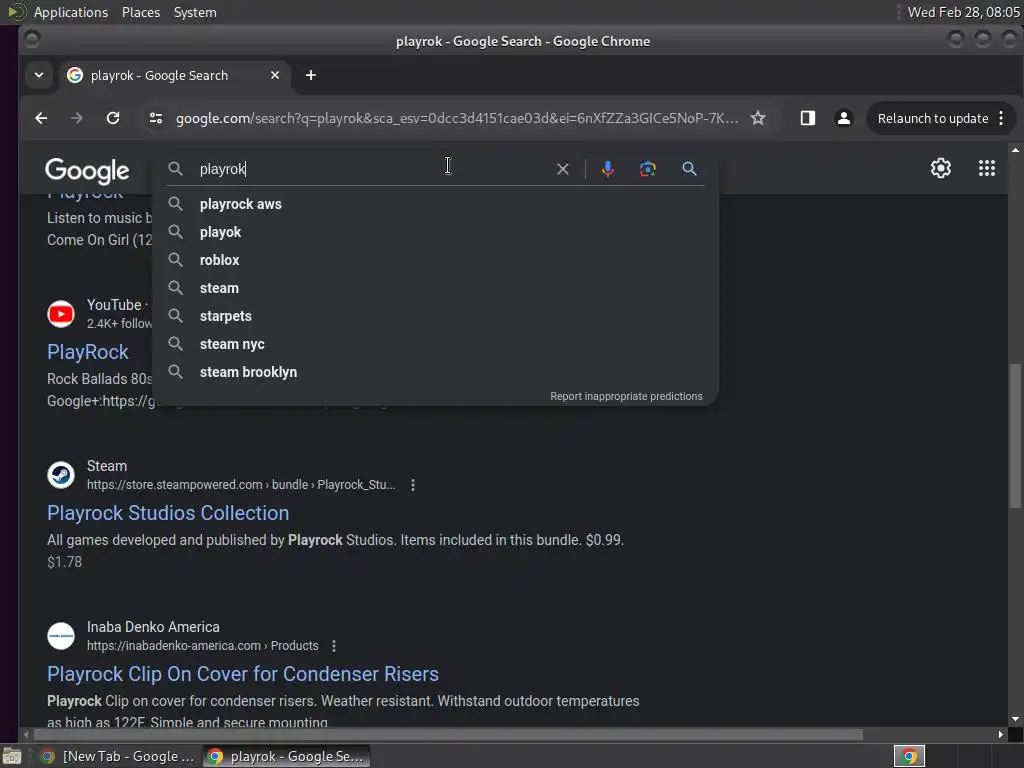Click the steampowered.com result URL
1024x768 pixels.
241,485
